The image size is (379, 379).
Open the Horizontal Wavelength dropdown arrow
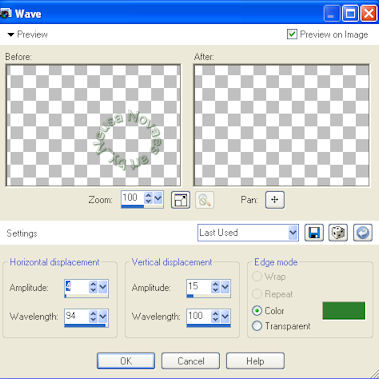click(103, 316)
